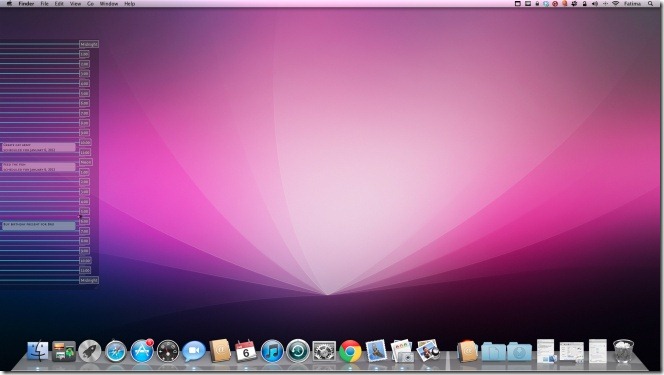Open the File menu

click(x=44, y=3)
